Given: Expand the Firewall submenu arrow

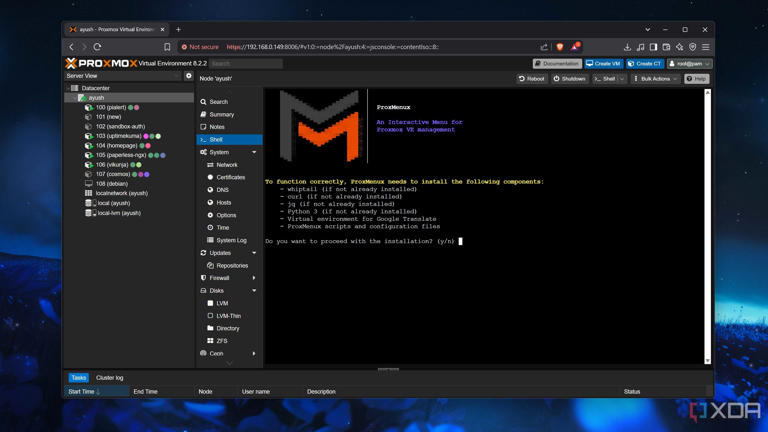Looking at the screenshot, I should click(x=254, y=278).
